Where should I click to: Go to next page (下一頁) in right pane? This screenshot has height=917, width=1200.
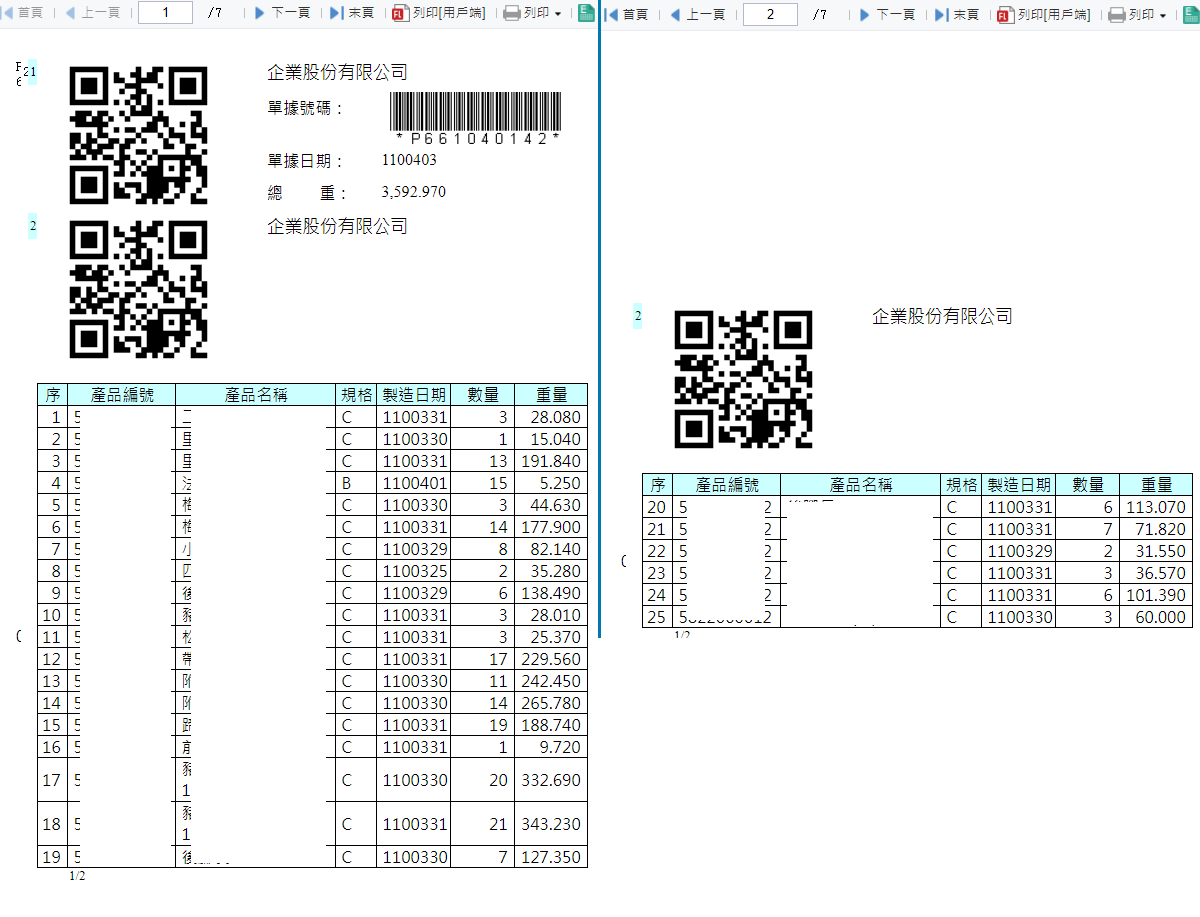[887, 14]
